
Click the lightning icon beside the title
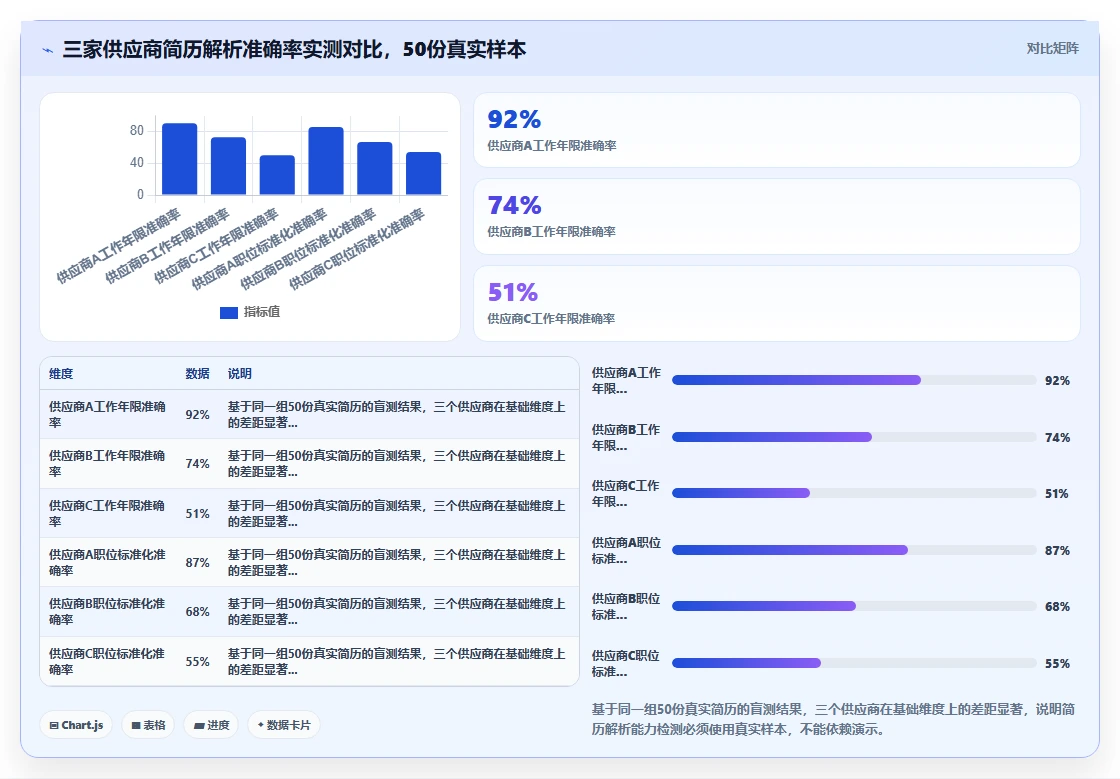click(x=48, y=50)
